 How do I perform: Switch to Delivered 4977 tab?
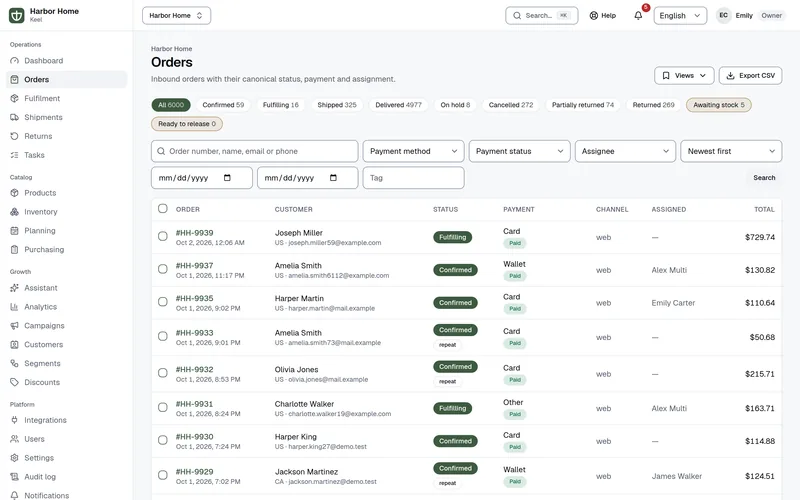click(x=398, y=105)
